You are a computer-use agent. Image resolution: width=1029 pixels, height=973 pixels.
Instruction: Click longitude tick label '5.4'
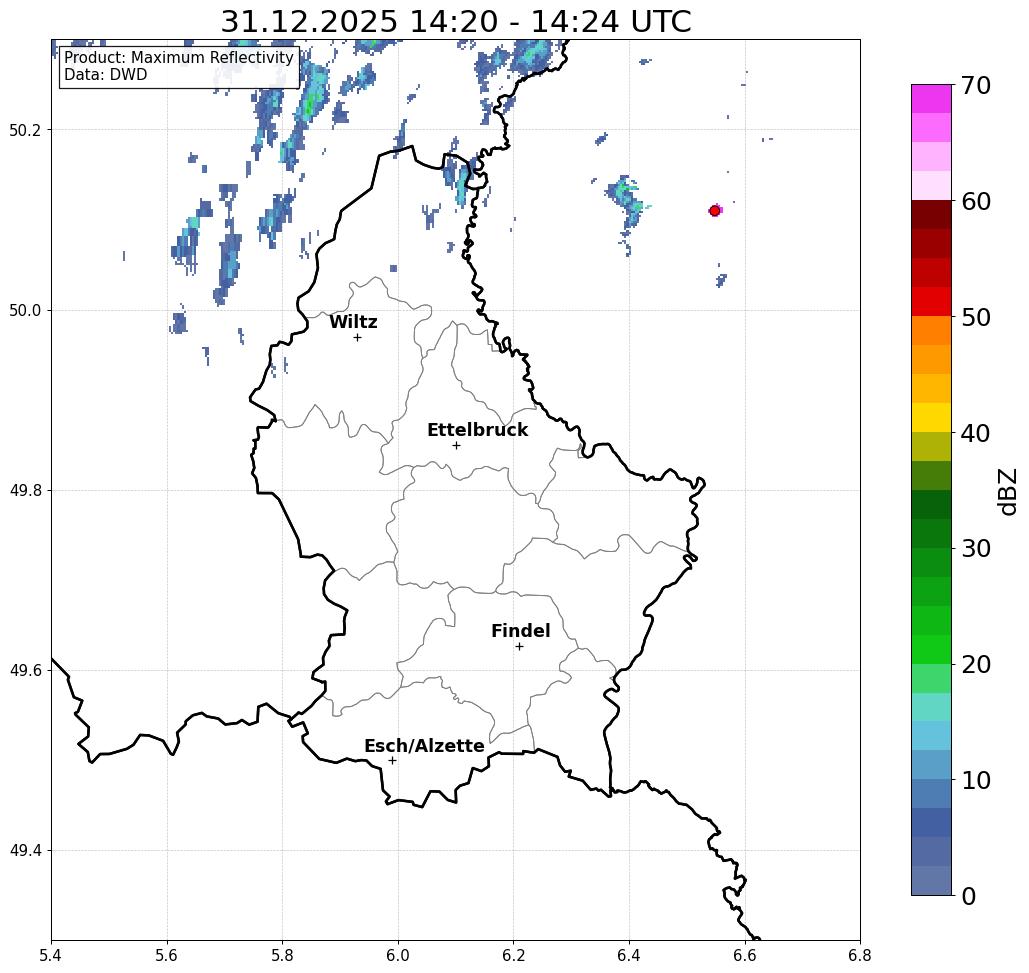[51, 955]
